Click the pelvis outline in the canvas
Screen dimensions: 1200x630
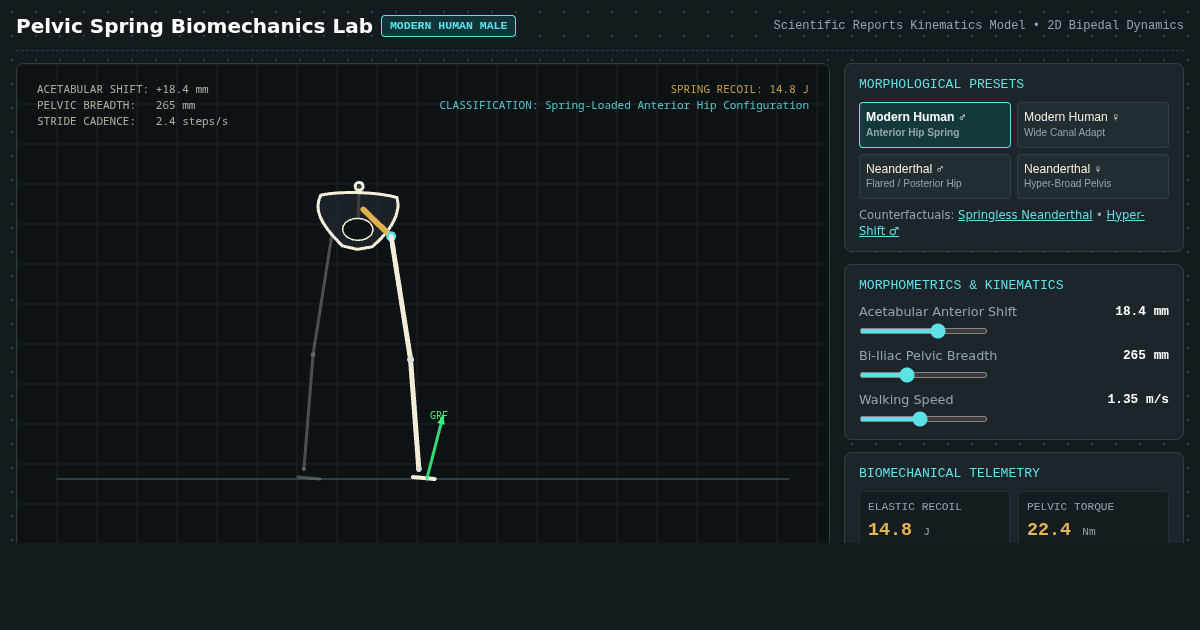(358, 218)
